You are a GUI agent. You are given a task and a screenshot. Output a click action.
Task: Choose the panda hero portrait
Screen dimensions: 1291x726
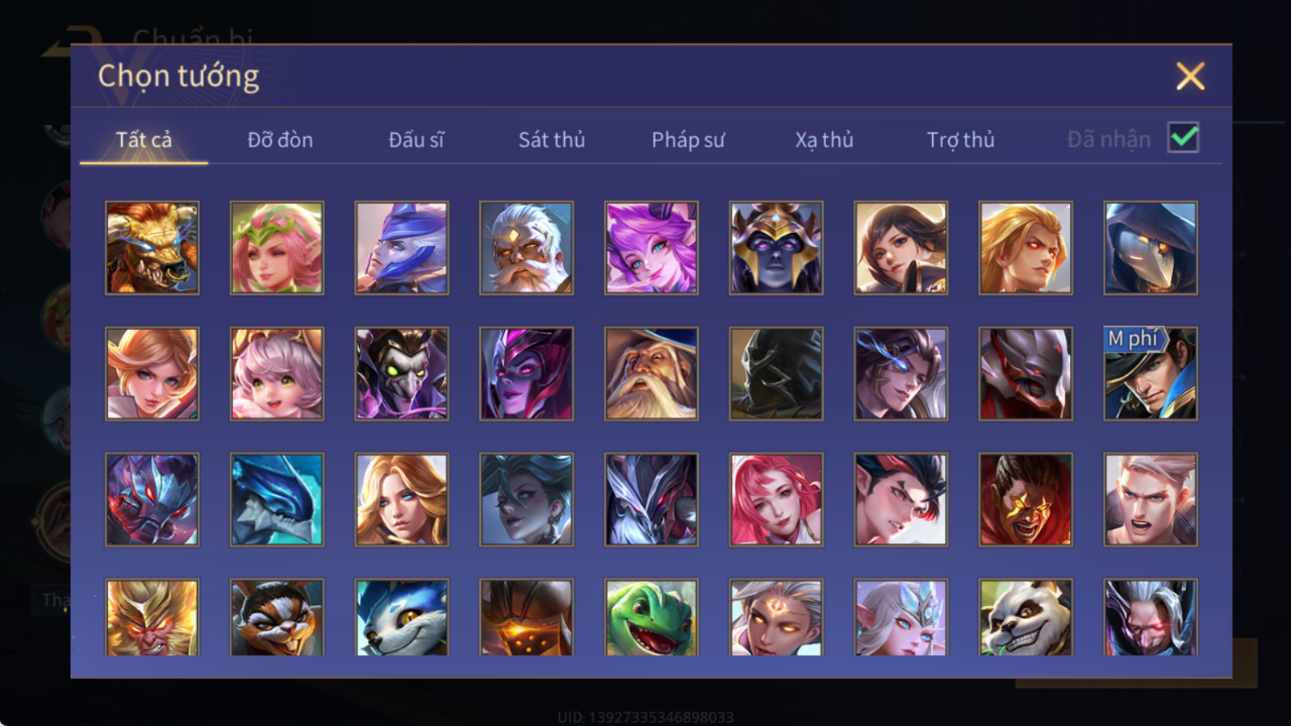click(x=1025, y=617)
